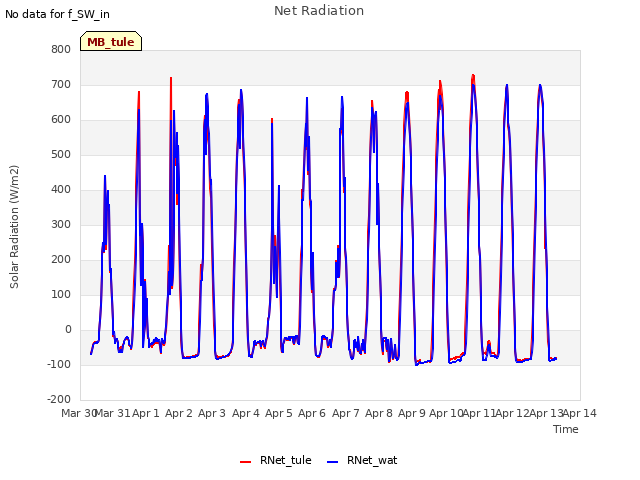The width and height of the screenshot is (640, 480).
Task: Click the blue RNet_wat legend swatch
Action: pos(333,461)
